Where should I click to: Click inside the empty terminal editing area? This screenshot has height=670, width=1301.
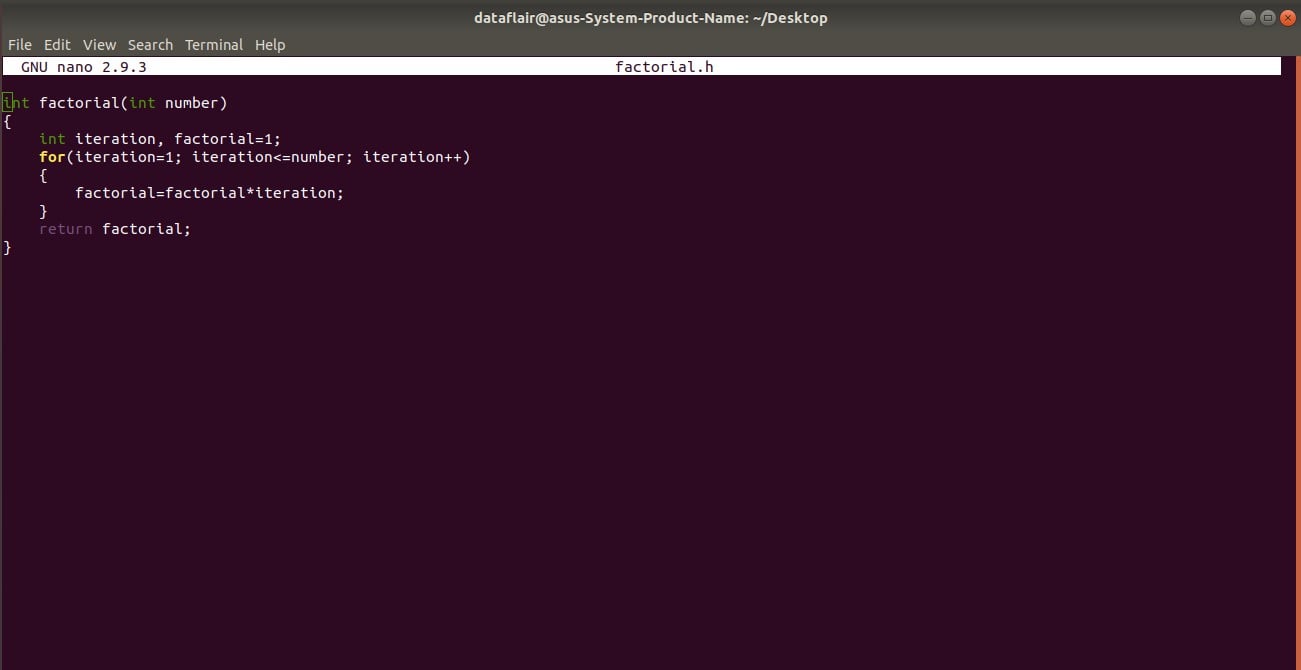click(650, 450)
